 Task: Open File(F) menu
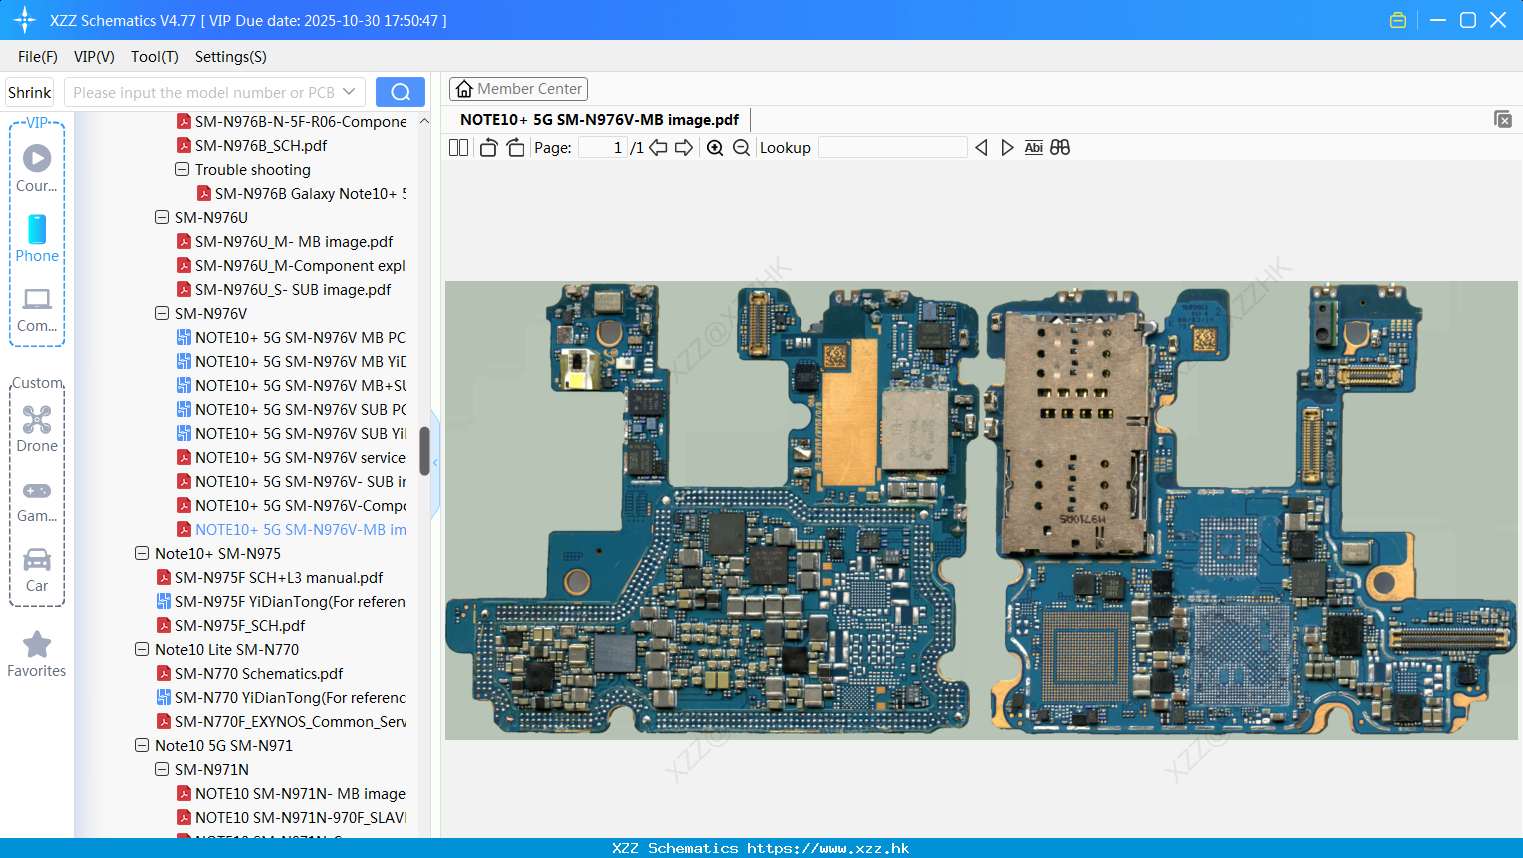pos(38,57)
